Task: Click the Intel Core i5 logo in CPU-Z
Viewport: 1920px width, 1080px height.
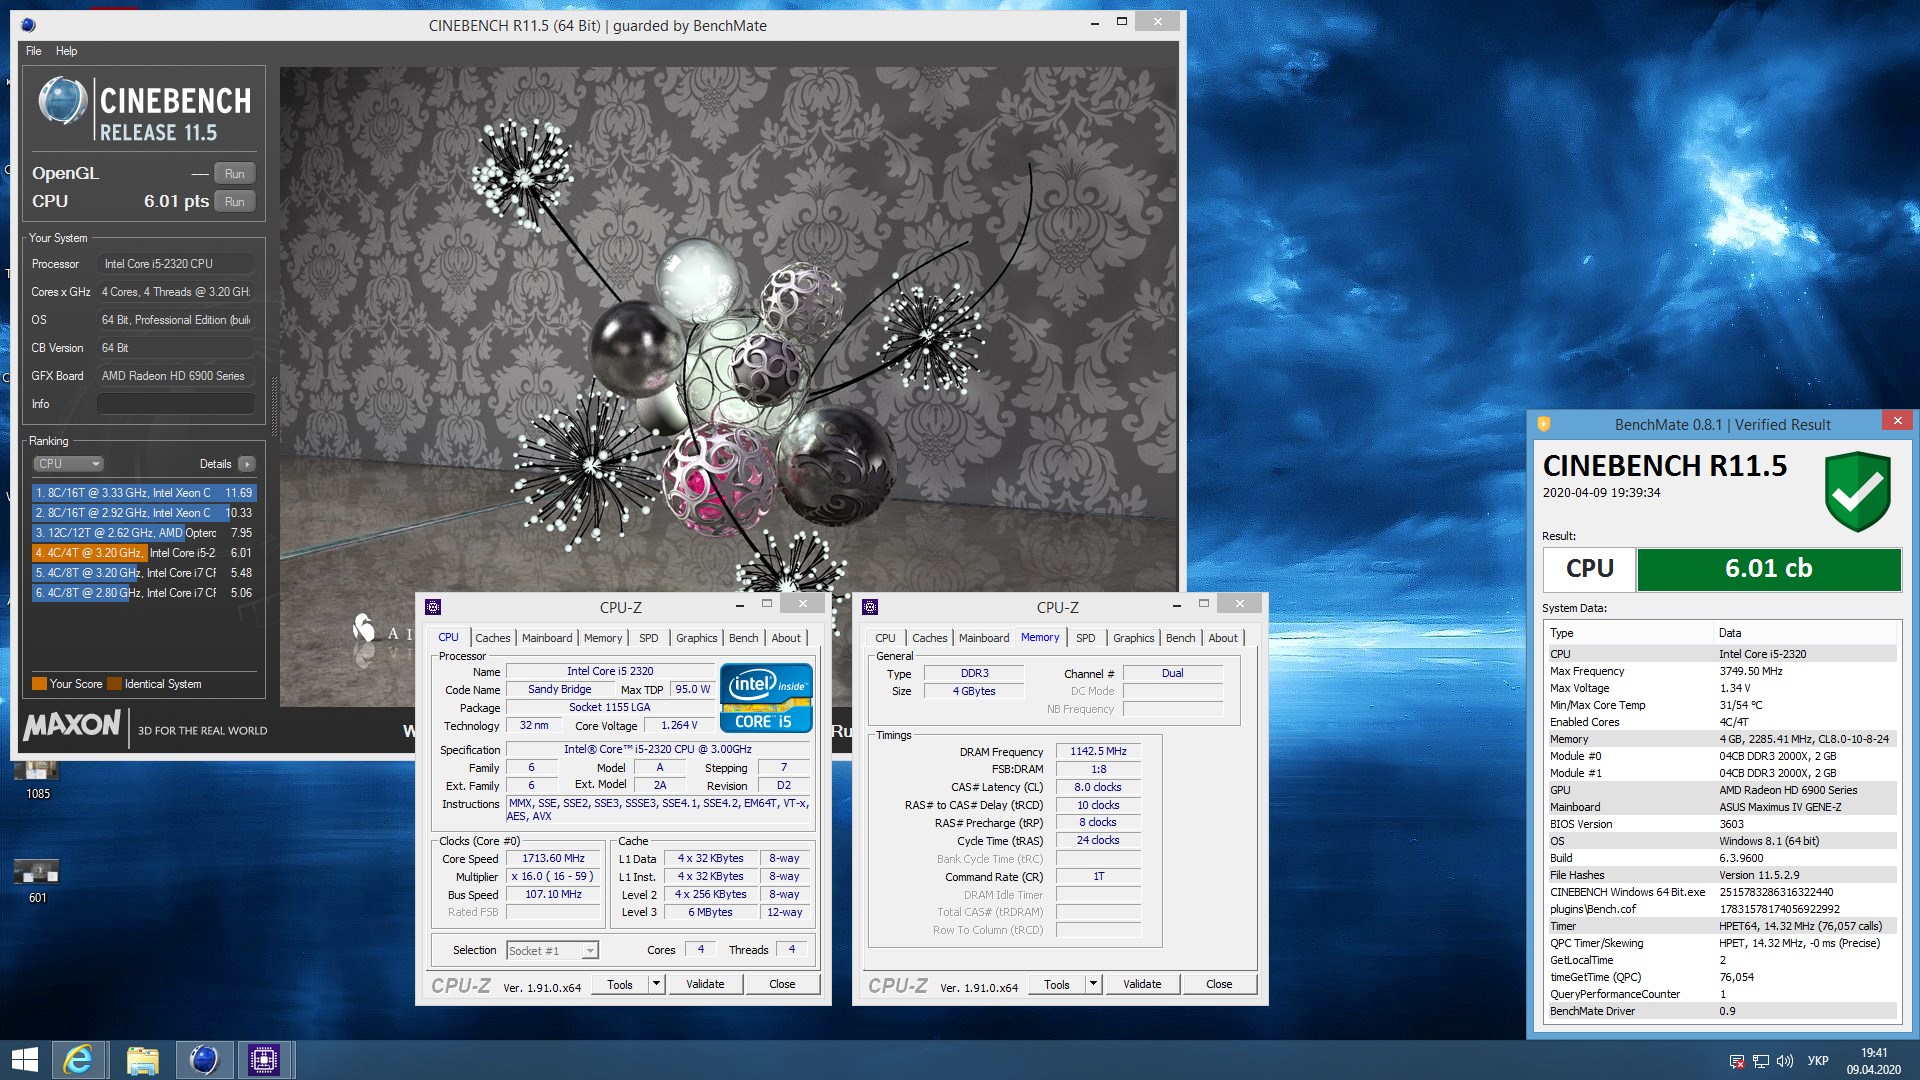Action: tap(766, 697)
